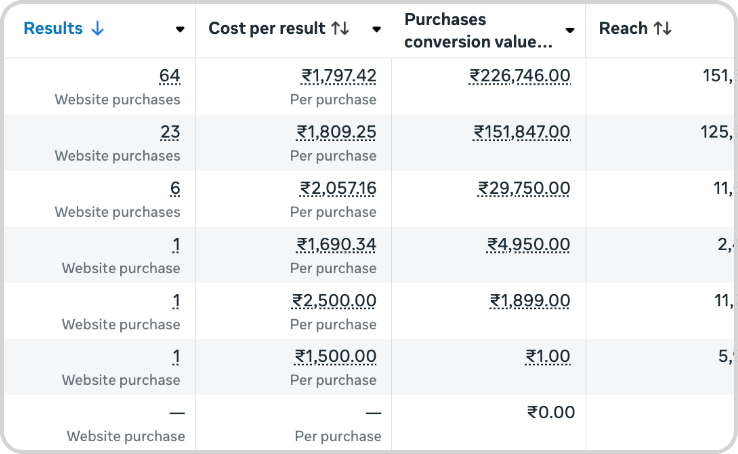
Task: Click the descending sort arrow beside Results
Action: pos(97,29)
